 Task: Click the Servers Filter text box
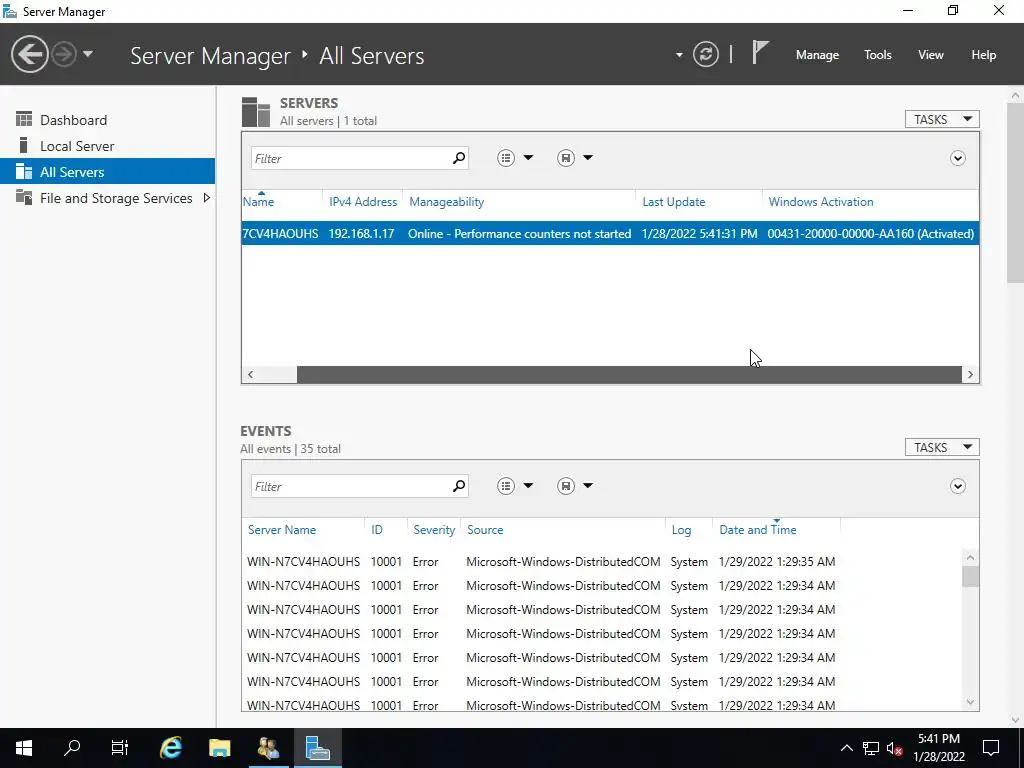pos(349,158)
